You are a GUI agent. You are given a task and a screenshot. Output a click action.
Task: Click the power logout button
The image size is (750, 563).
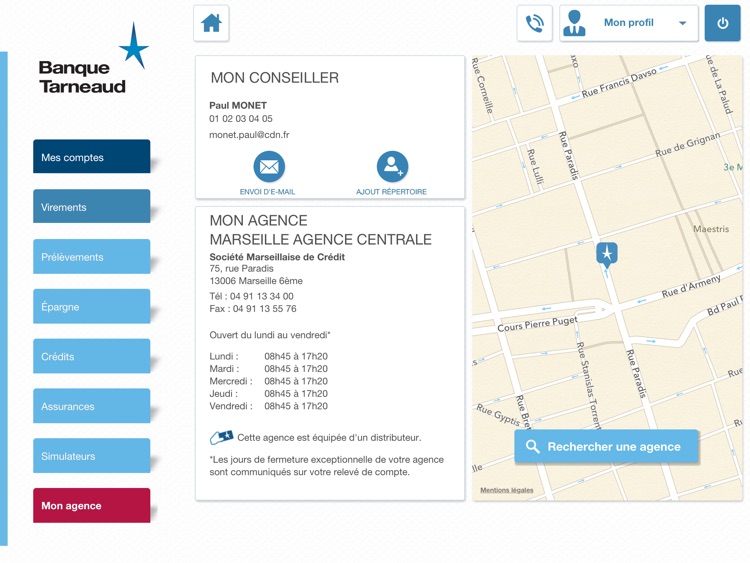pyautogui.click(x=722, y=23)
